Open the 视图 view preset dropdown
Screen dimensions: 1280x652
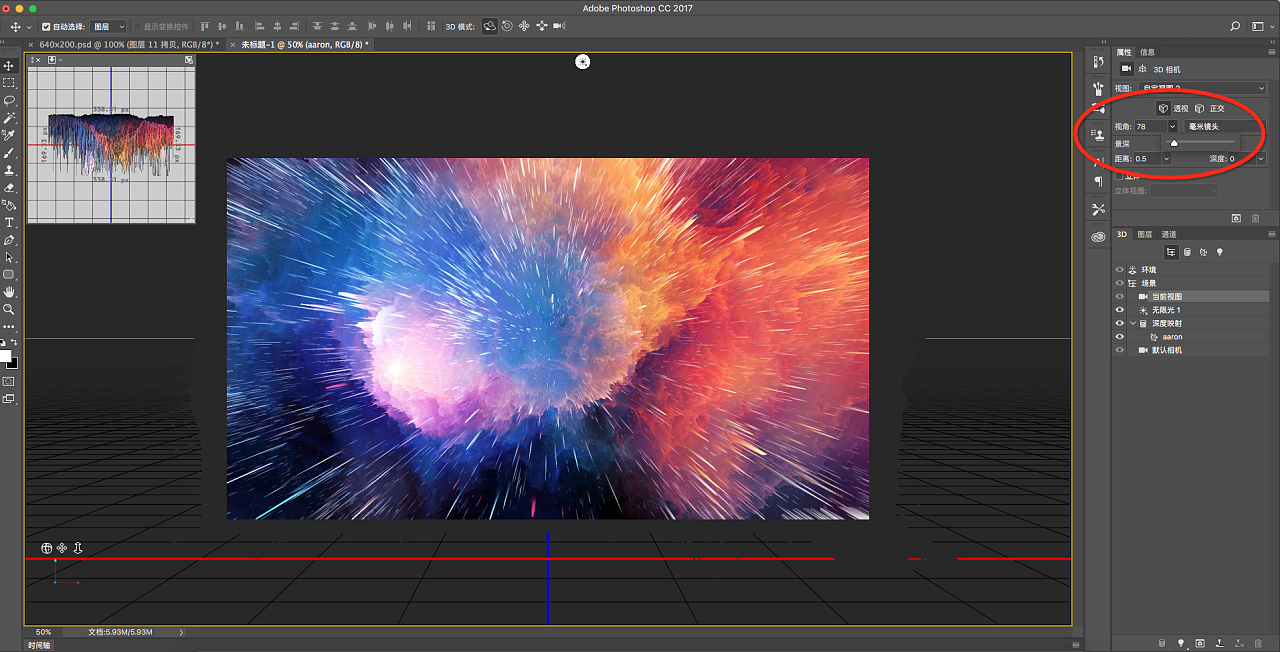pos(1203,88)
